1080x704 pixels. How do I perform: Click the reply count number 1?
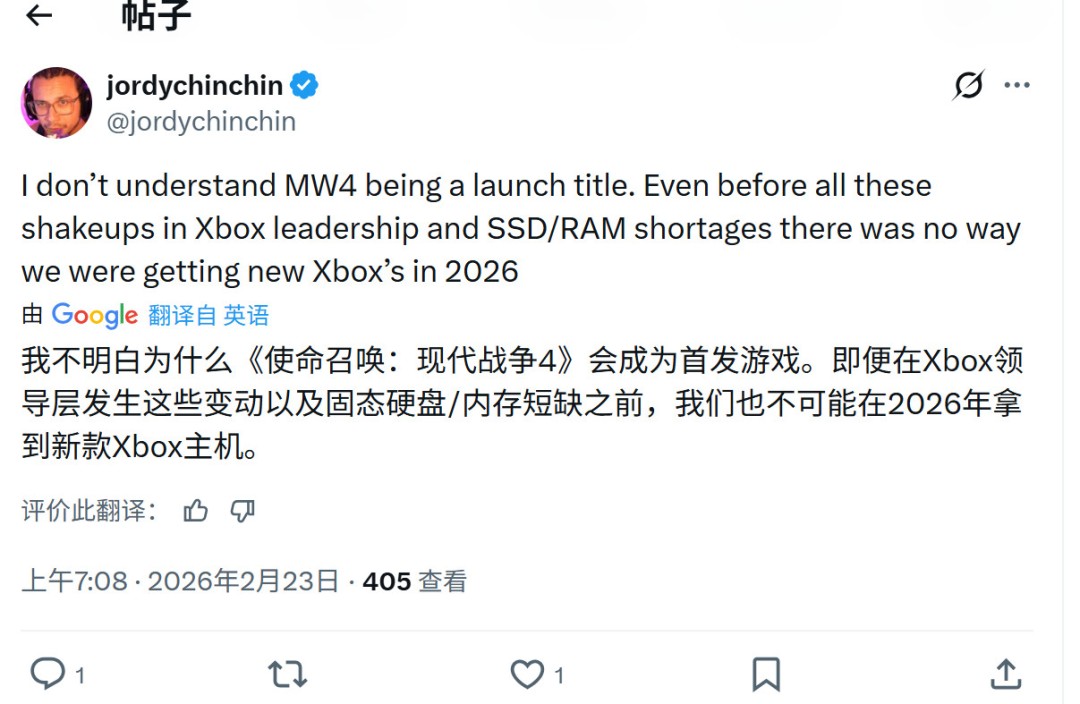[72, 675]
